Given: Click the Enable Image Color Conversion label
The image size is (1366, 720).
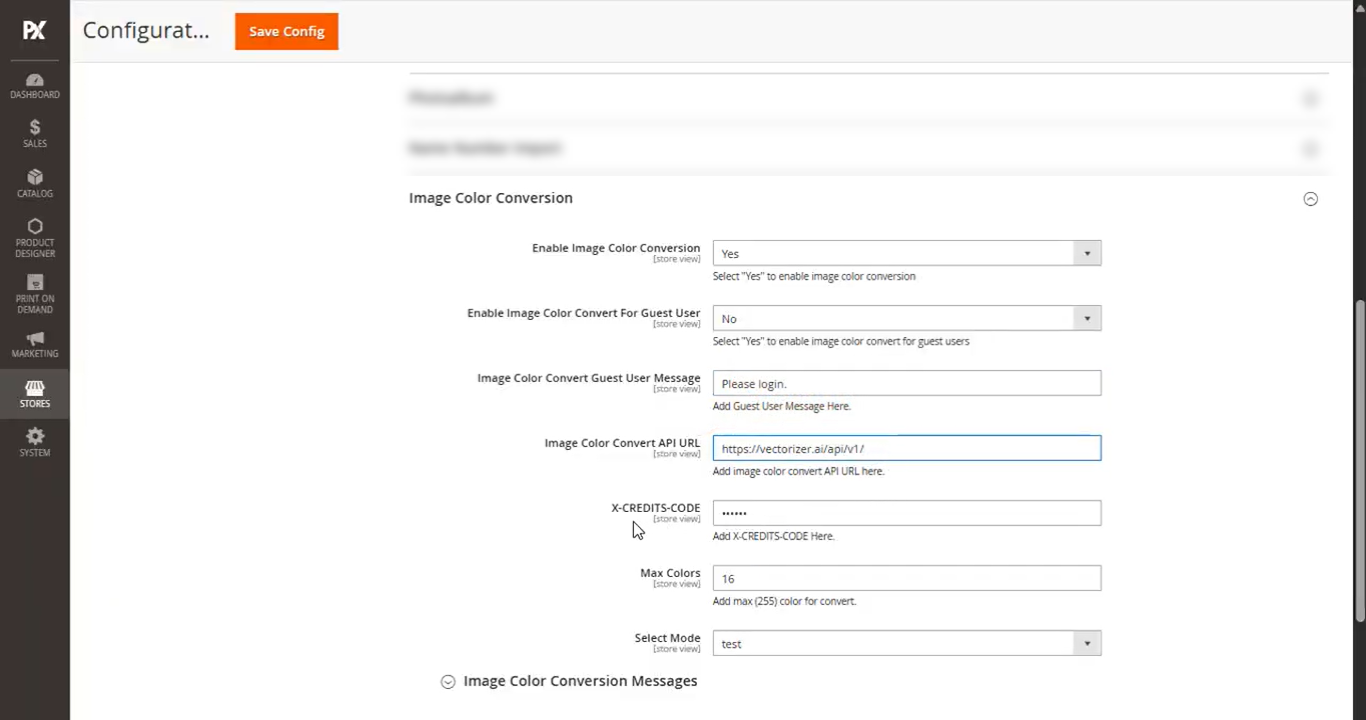Looking at the screenshot, I should [x=616, y=248].
